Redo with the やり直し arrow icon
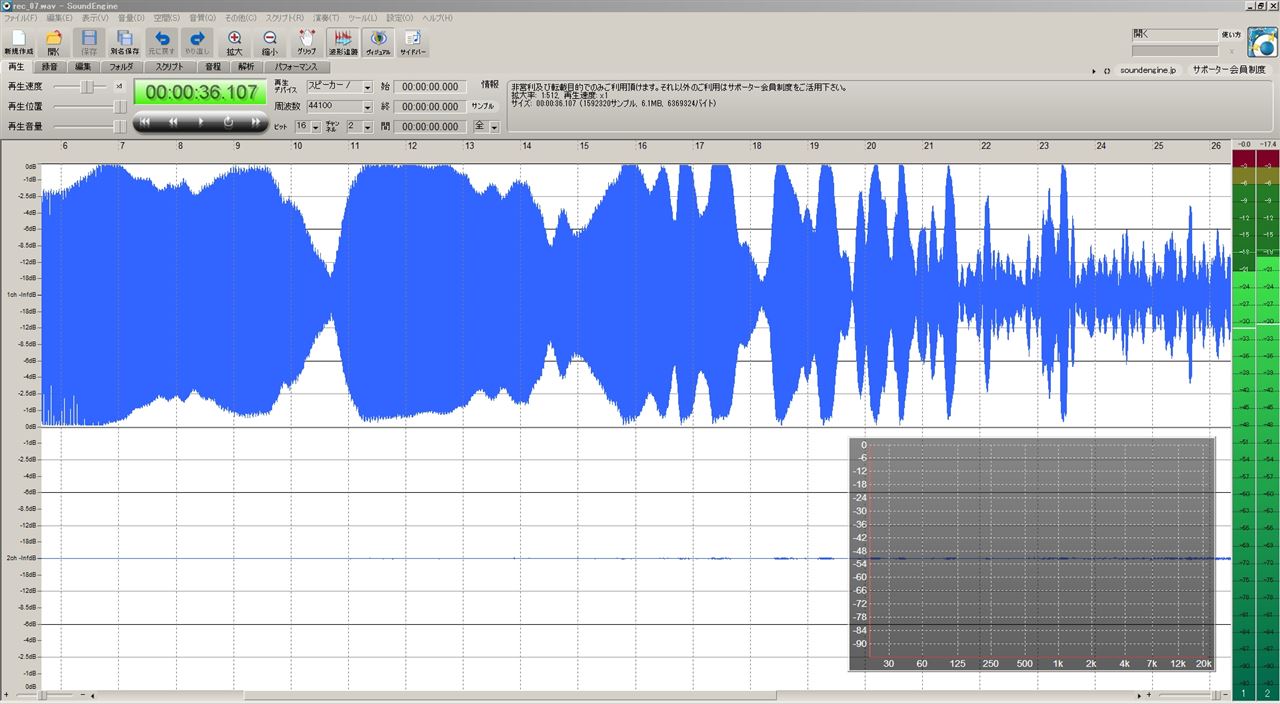Image resolution: width=1280 pixels, height=704 pixels. 197,42
